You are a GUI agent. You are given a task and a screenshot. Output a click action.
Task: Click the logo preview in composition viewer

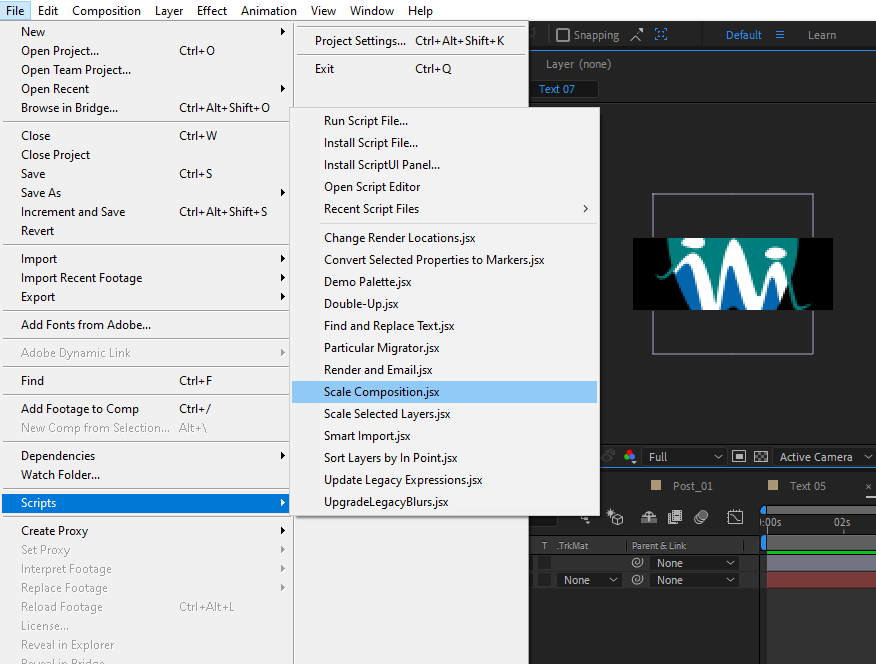pyautogui.click(x=732, y=274)
